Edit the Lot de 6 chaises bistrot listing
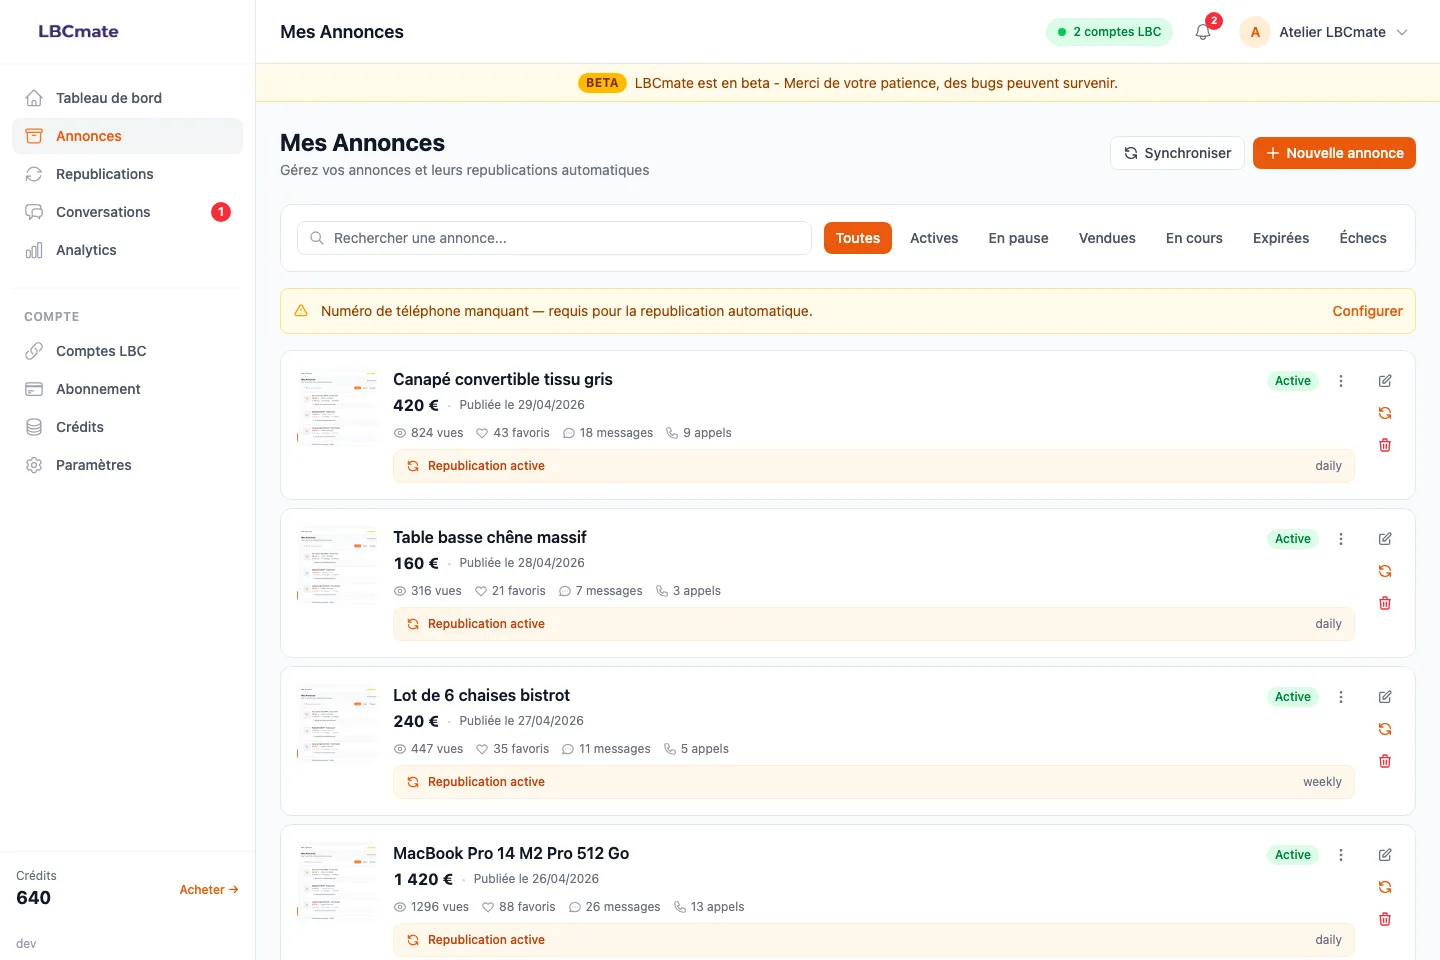 click(1385, 697)
